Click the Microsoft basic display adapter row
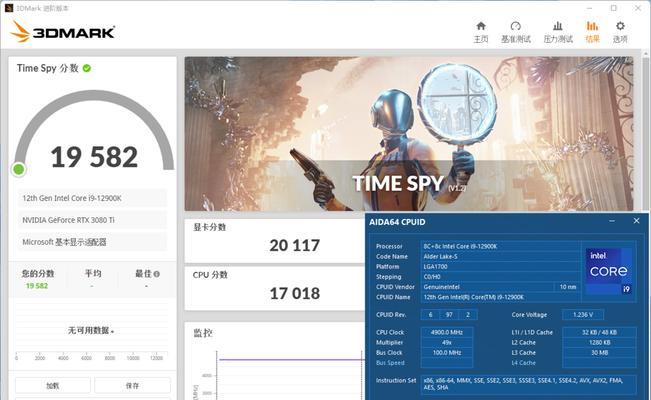The image size is (651, 400). tap(92, 242)
